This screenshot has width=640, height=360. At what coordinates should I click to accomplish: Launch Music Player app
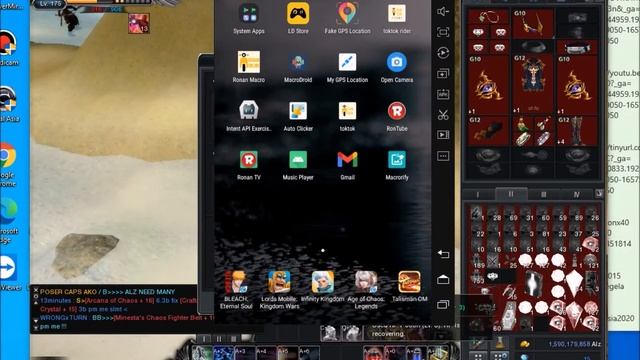pyautogui.click(x=298, y=160)
